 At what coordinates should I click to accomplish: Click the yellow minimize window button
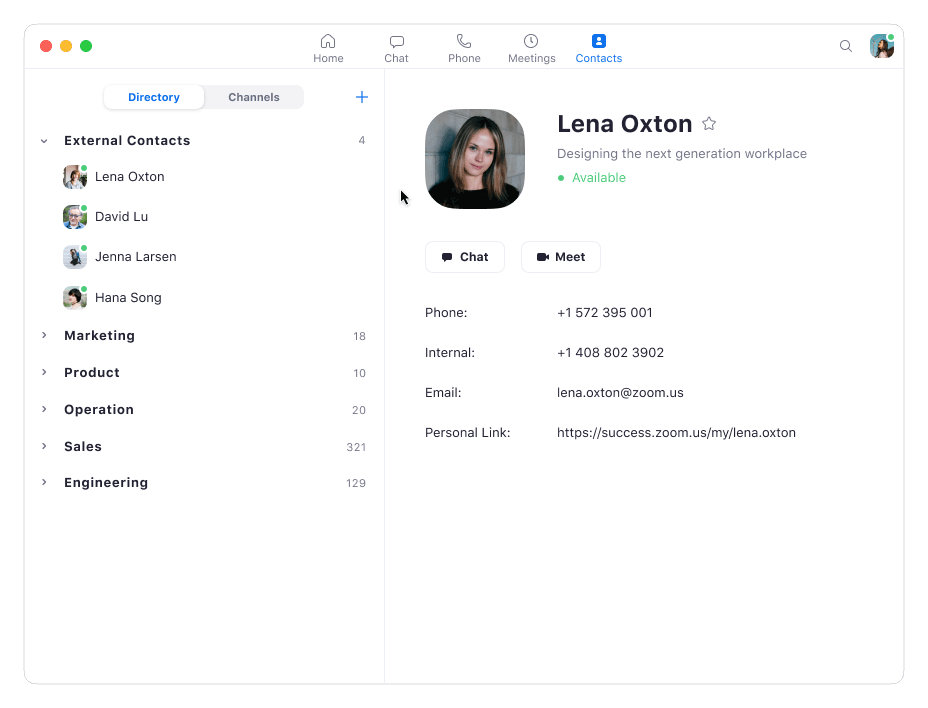coord(66,46)
